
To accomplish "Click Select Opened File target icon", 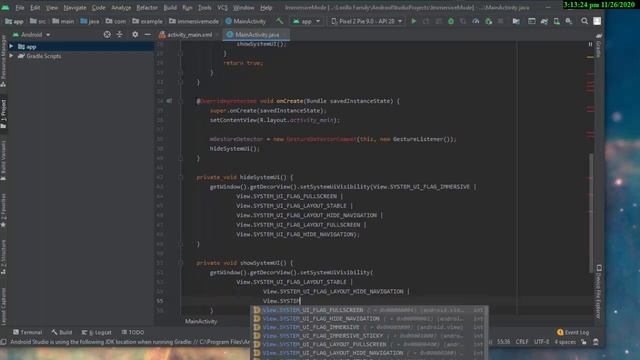I will (x=107, y=35).
